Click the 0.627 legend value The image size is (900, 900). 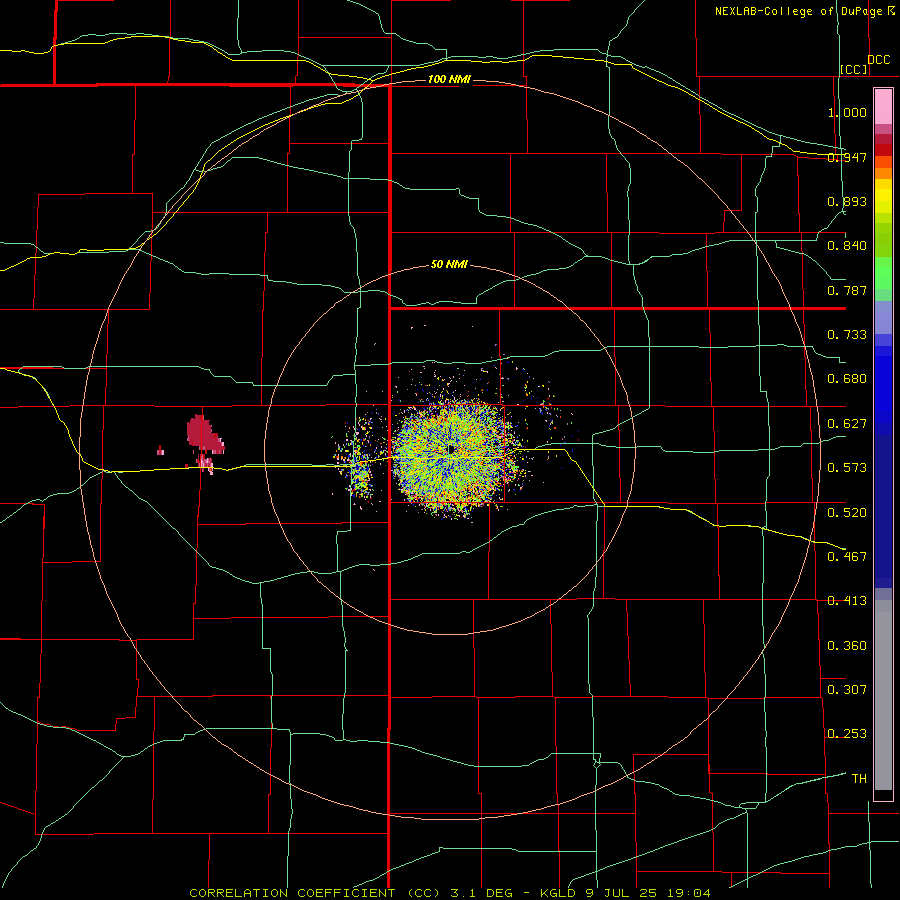[847, 424]
